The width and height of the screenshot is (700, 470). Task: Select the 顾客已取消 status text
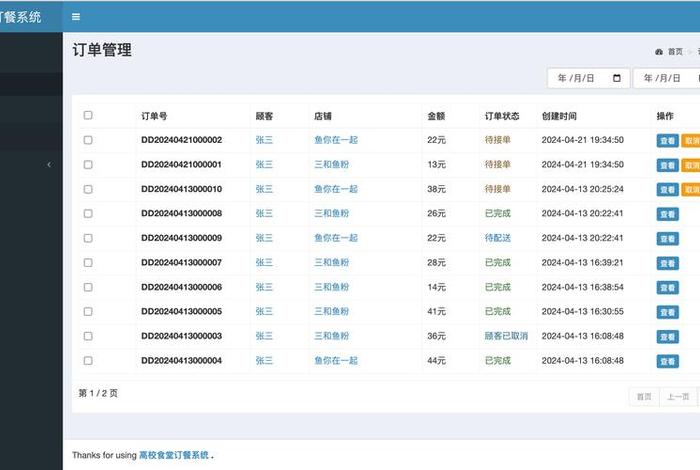coord(506,336)
